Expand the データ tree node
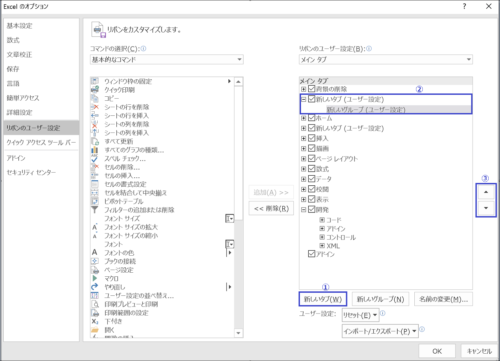 coord(304,179)
